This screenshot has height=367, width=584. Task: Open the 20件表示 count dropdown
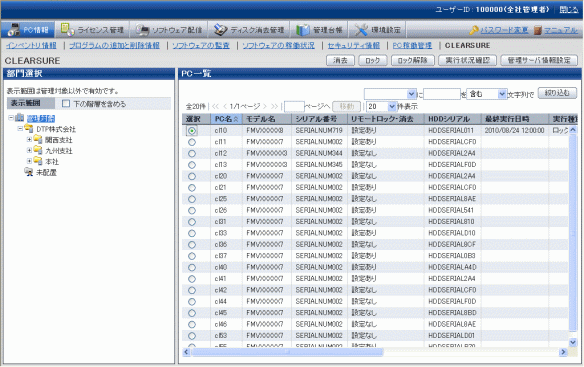381,107
